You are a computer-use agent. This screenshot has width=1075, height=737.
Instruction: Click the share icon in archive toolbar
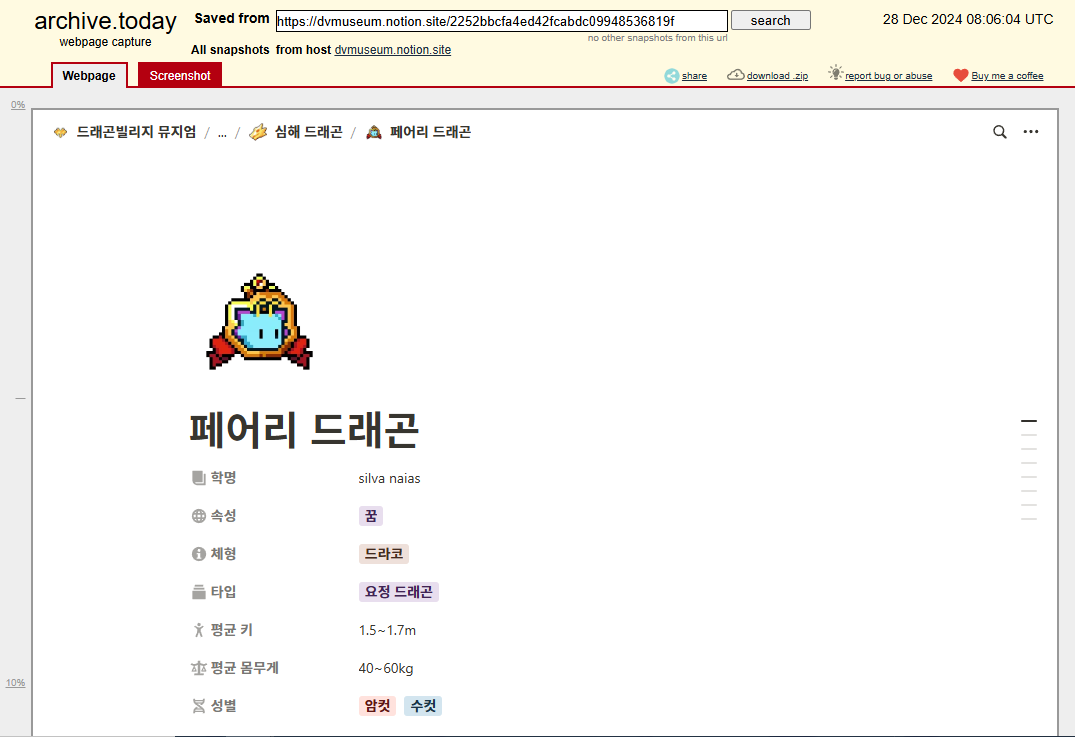click(x=672, y=76)
